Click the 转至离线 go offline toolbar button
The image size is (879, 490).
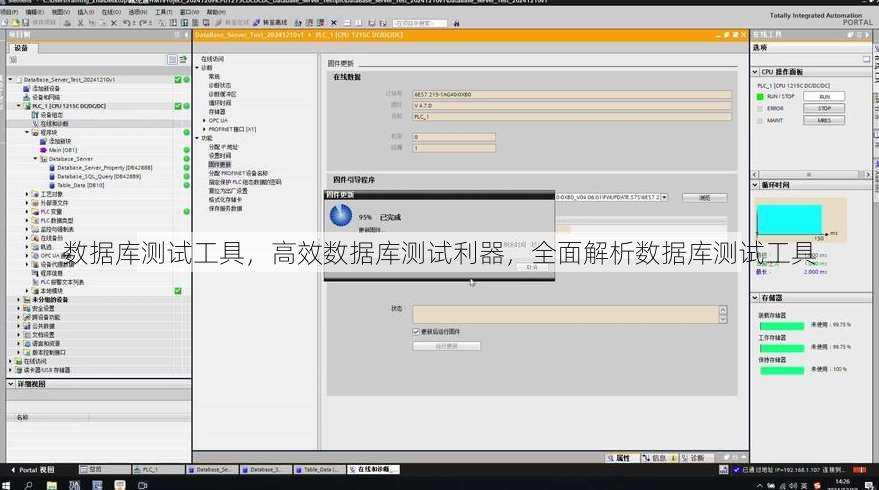270,23
